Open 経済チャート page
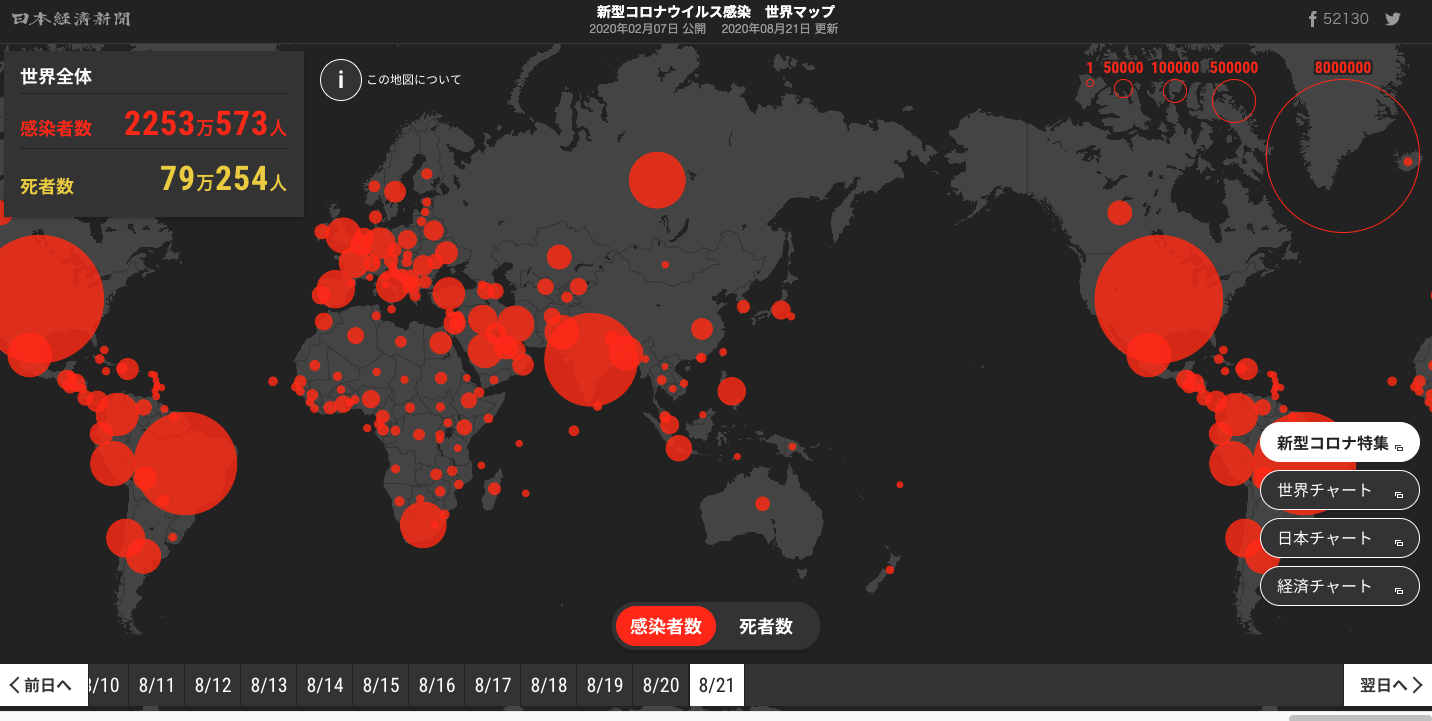The image size is (1432, 721). (1339, 586)
